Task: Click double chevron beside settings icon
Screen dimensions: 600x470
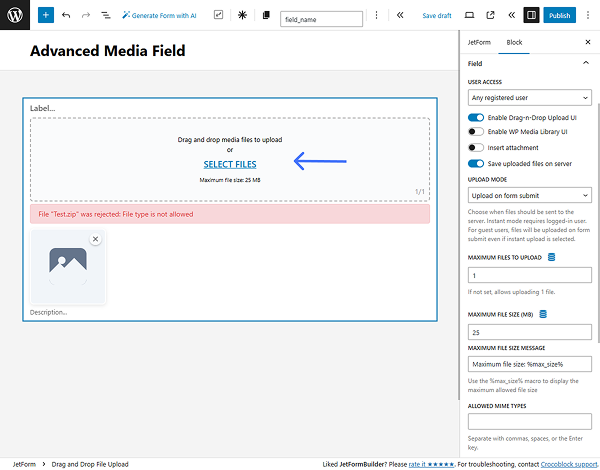Action: [511, 15]
